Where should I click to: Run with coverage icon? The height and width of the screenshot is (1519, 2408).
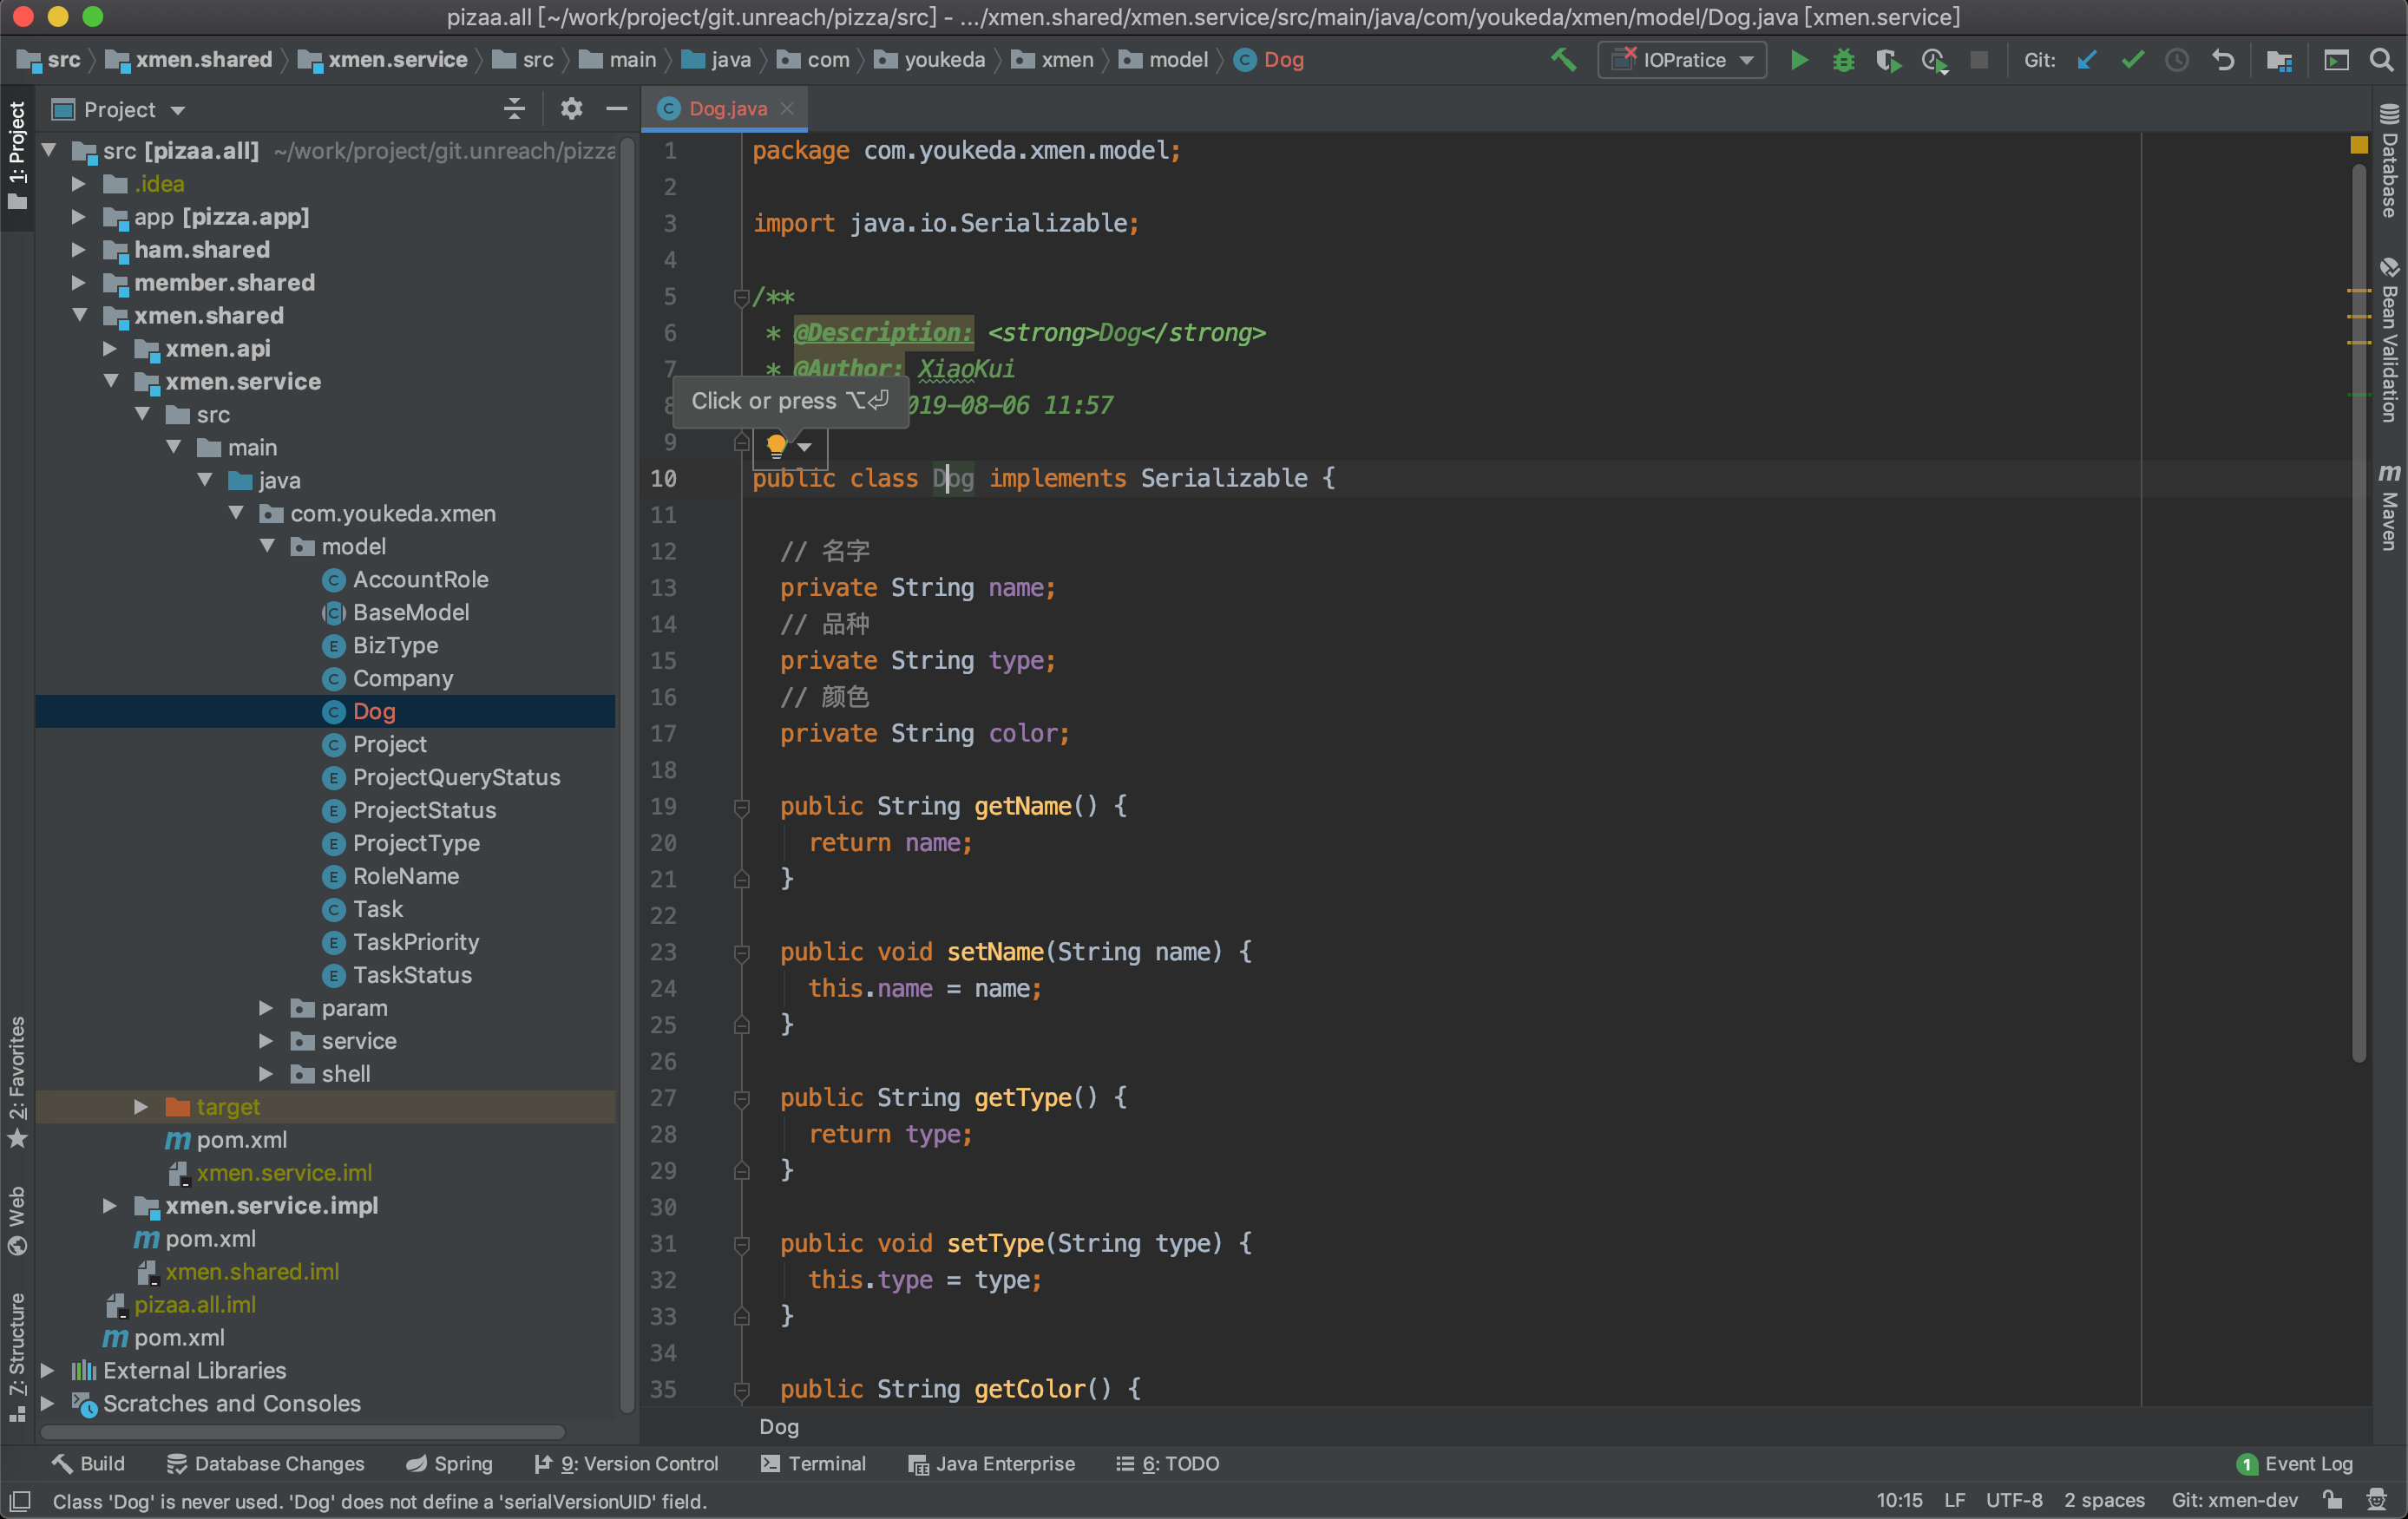(1888, 60)
